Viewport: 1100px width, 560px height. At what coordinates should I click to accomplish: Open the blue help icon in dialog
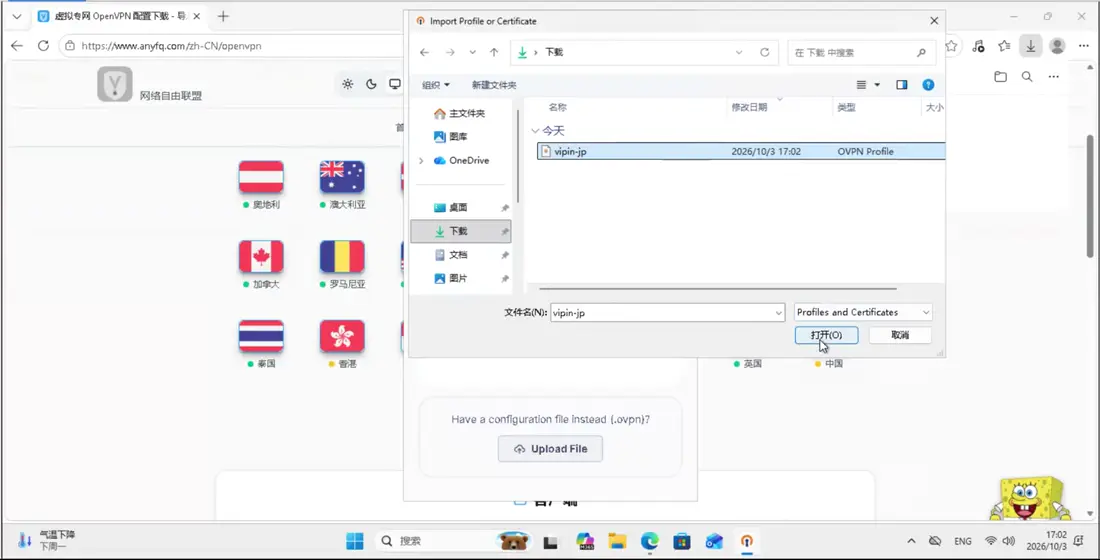click(928, 85)
